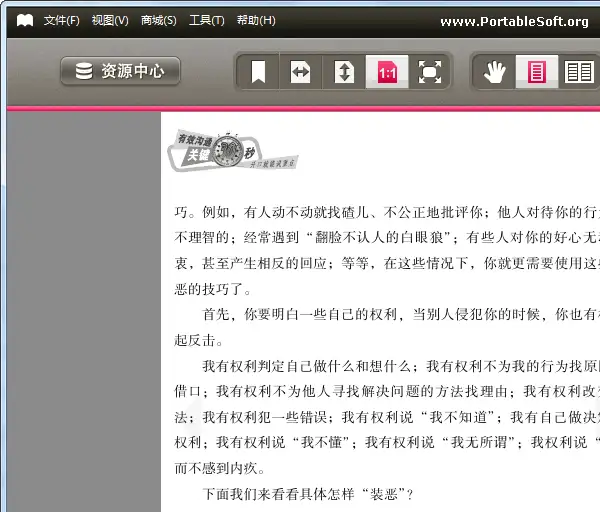Viewport: 600px width, 512px height.
Task: Switch to single page layout
Action: pyautogui.click(x=537, y=72)
